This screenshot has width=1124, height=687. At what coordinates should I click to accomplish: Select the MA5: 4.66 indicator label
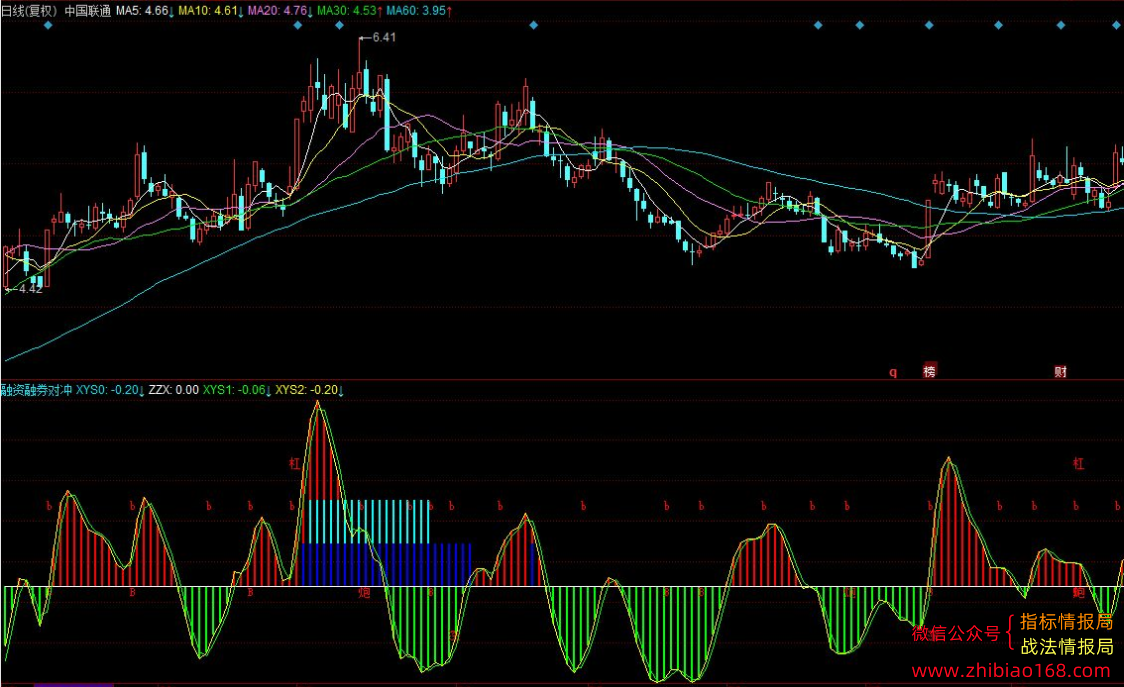145,11
